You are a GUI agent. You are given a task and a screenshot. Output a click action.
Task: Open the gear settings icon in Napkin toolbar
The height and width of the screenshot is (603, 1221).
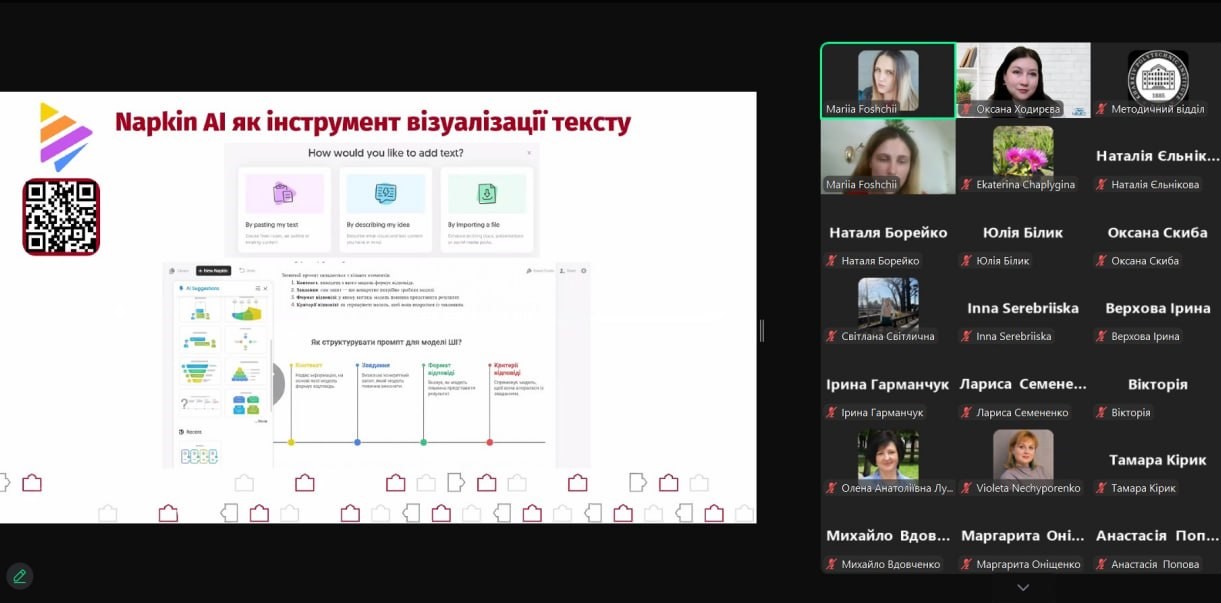pyautogui.click(x=584, y=270)
